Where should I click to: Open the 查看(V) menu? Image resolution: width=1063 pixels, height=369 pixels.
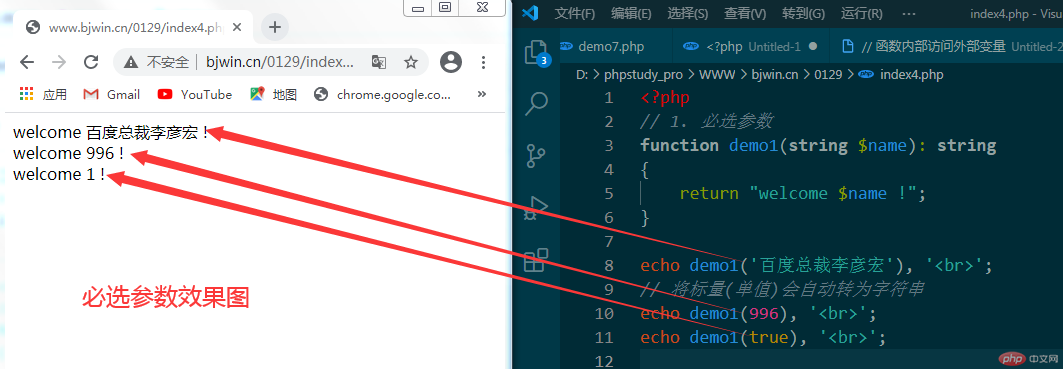745,14
